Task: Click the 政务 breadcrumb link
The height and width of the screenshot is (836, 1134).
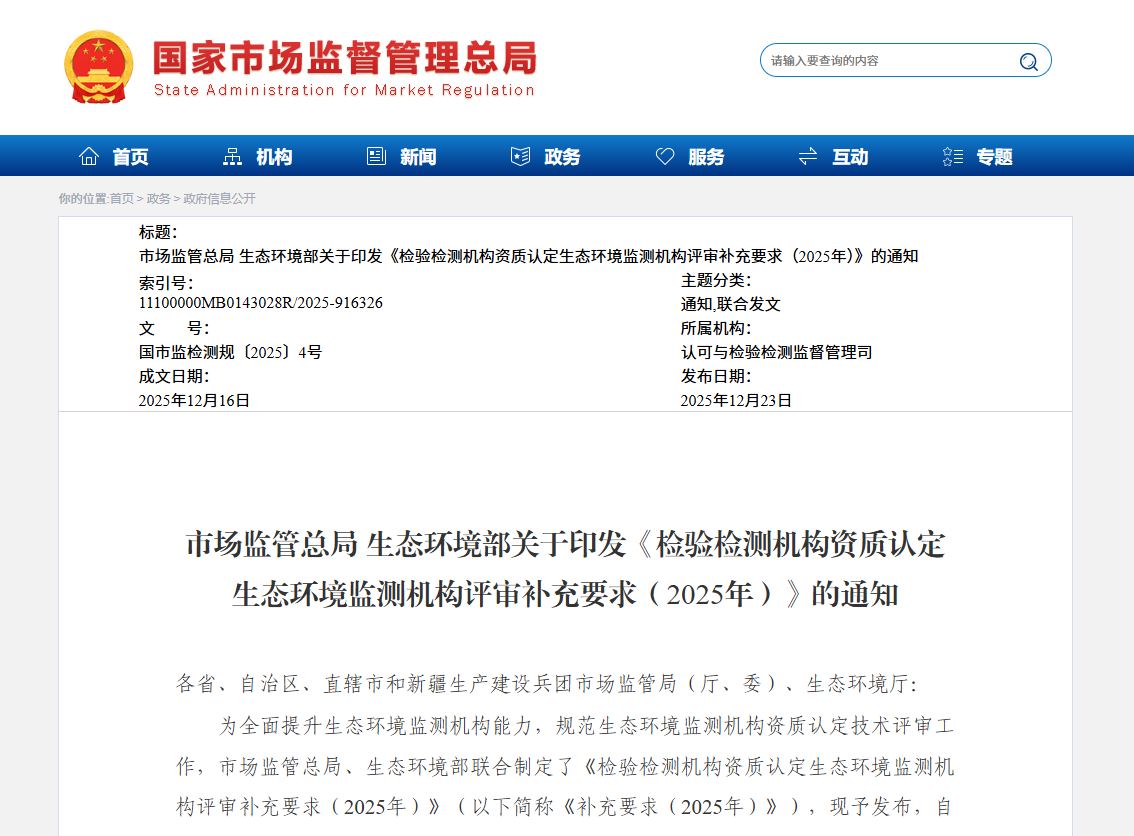Action: 158,199
